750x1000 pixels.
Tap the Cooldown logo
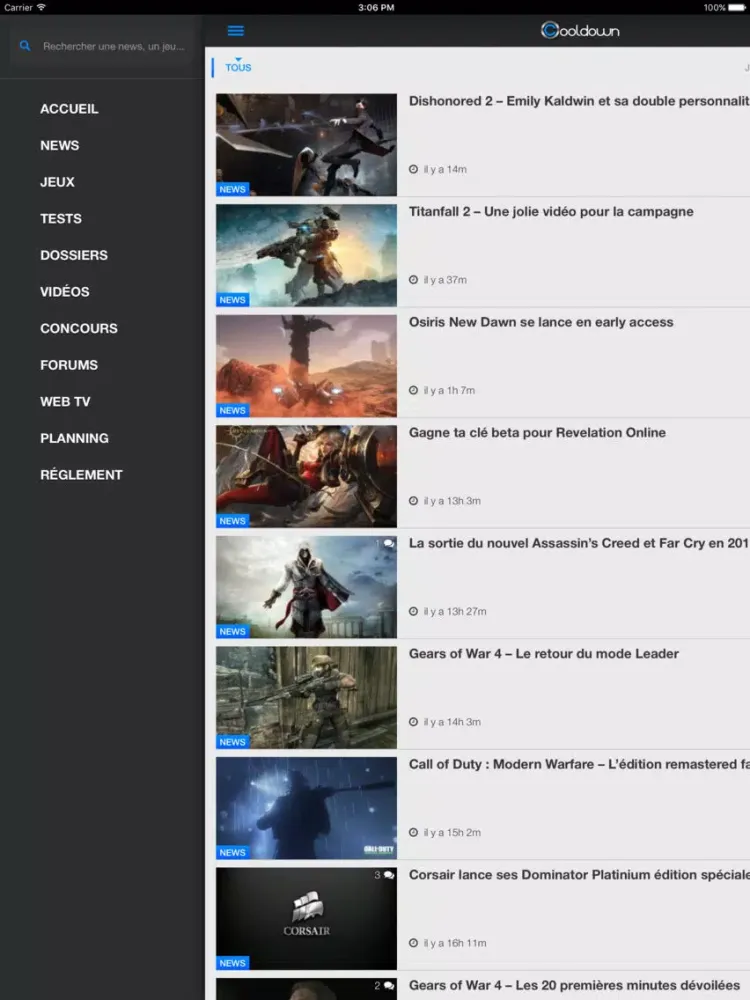pyautogui.click(x=580, y=30)
